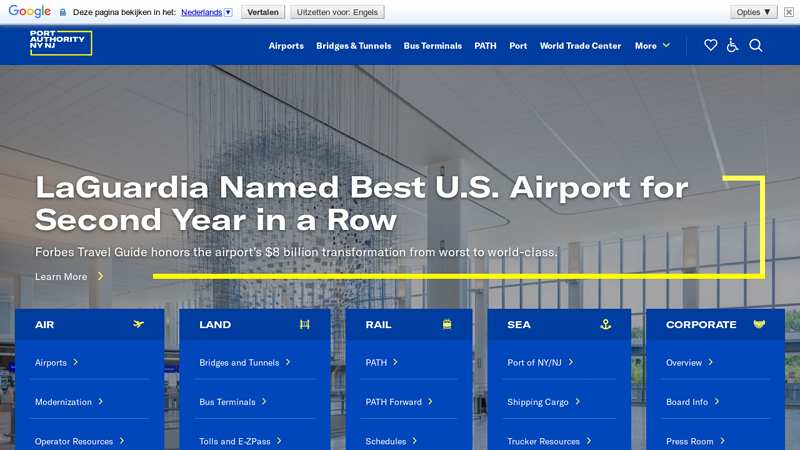Open site search via magnifier icon
Viewport: 800px width, 450px height.
(756, 45)
